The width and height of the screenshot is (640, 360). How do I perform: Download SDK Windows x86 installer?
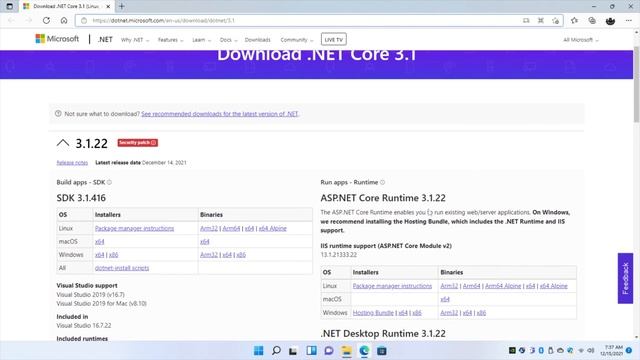click(x=113, y=255)
